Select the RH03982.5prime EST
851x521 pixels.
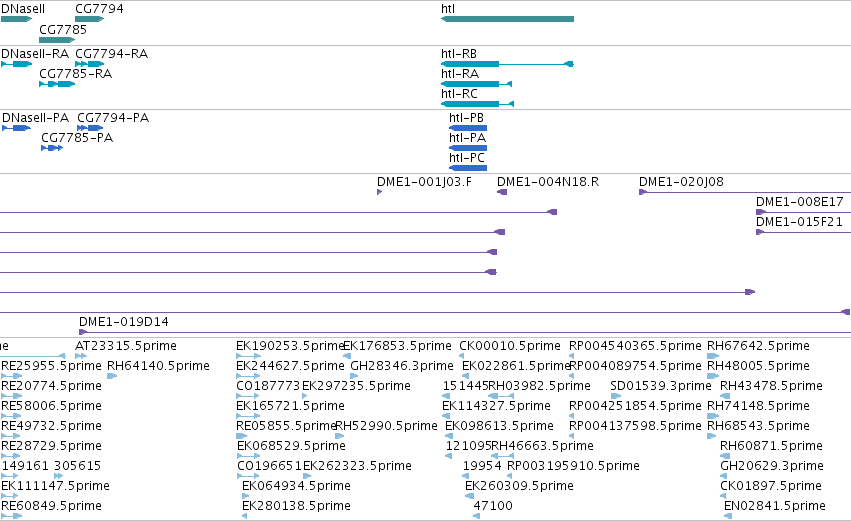(x=501, y=396)
